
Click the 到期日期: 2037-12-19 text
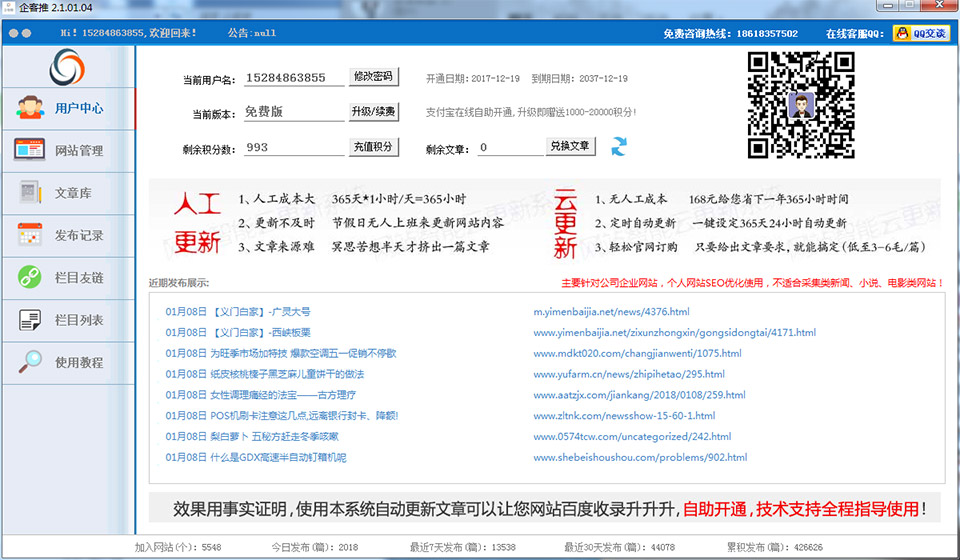[579, 78]
